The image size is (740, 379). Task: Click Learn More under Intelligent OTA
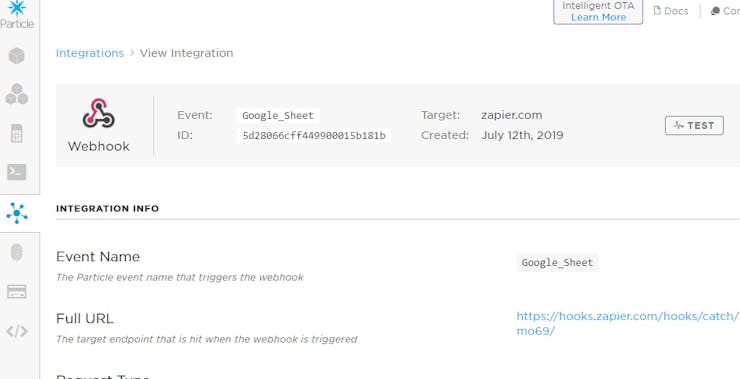[x=598, y=17]
